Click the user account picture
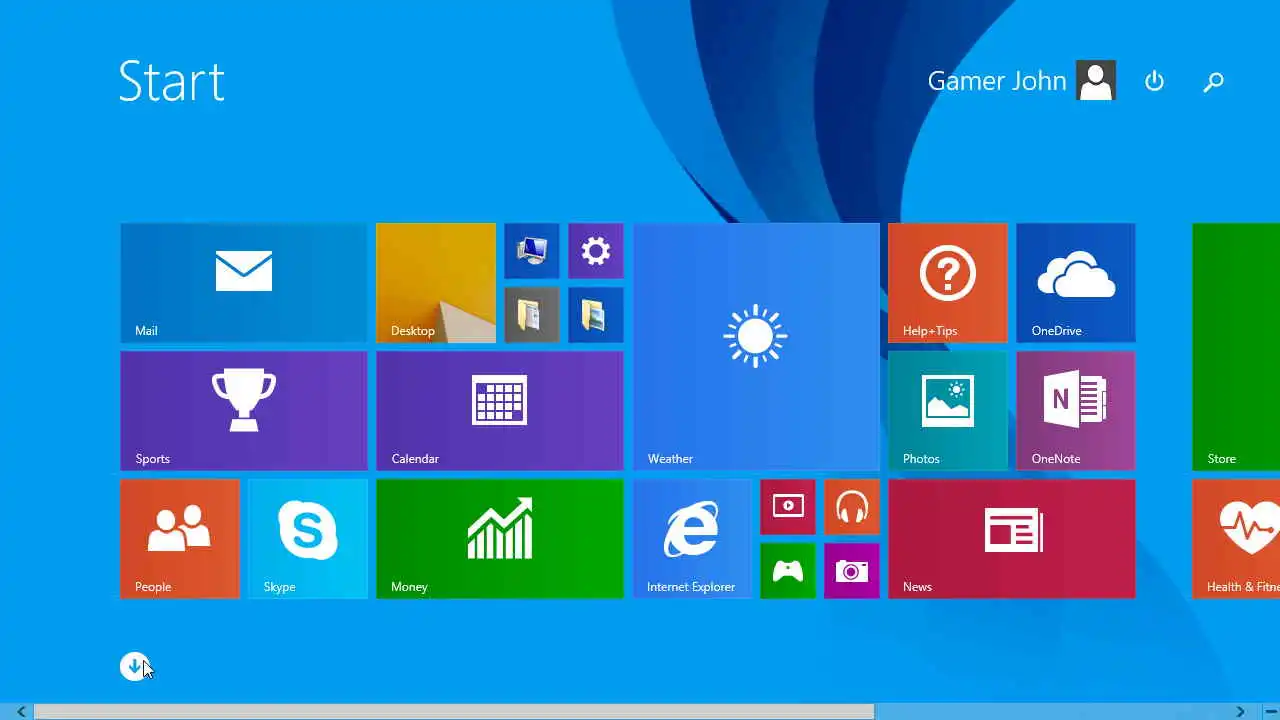Screen dimensions: 1280x720 (1096, 81)
